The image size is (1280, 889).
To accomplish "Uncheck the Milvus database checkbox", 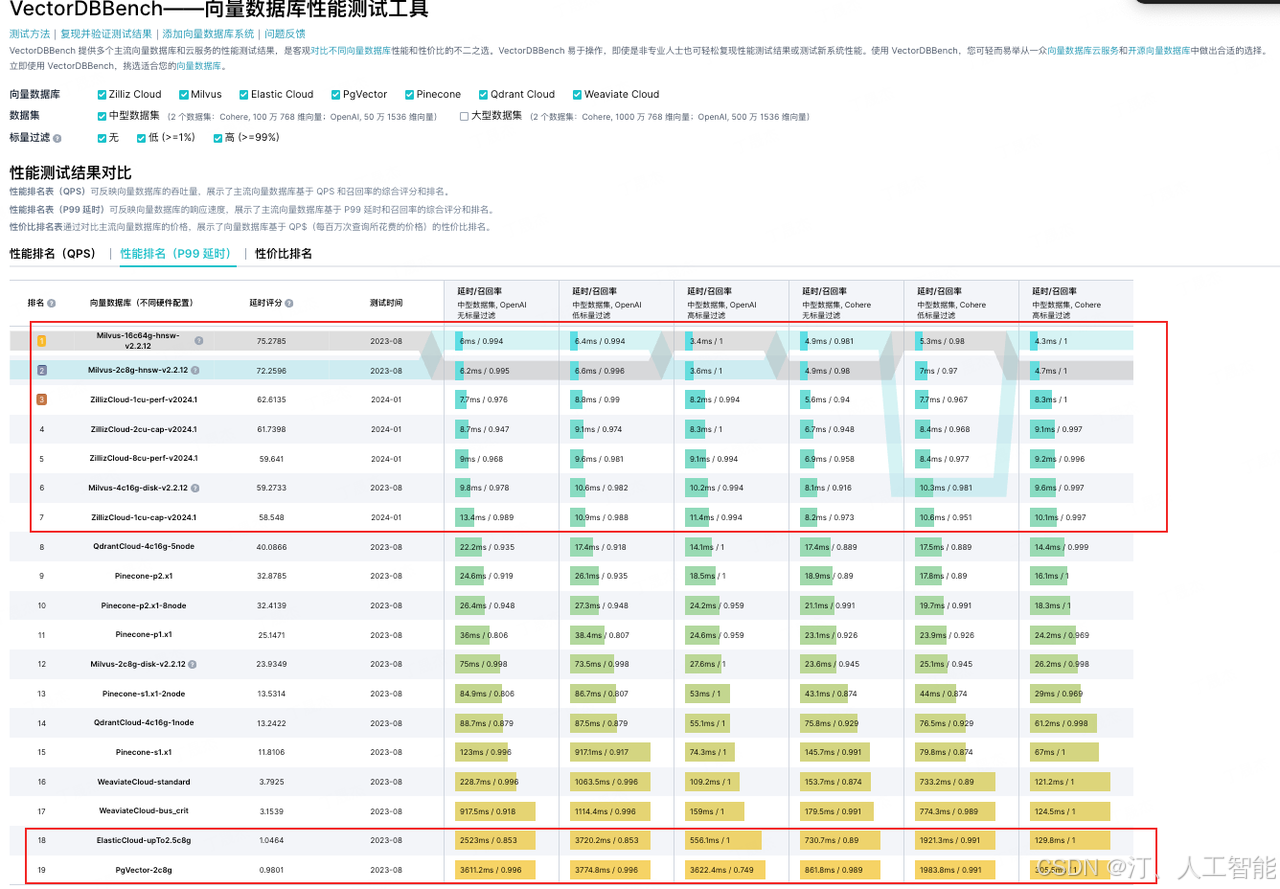I will 184,95.
